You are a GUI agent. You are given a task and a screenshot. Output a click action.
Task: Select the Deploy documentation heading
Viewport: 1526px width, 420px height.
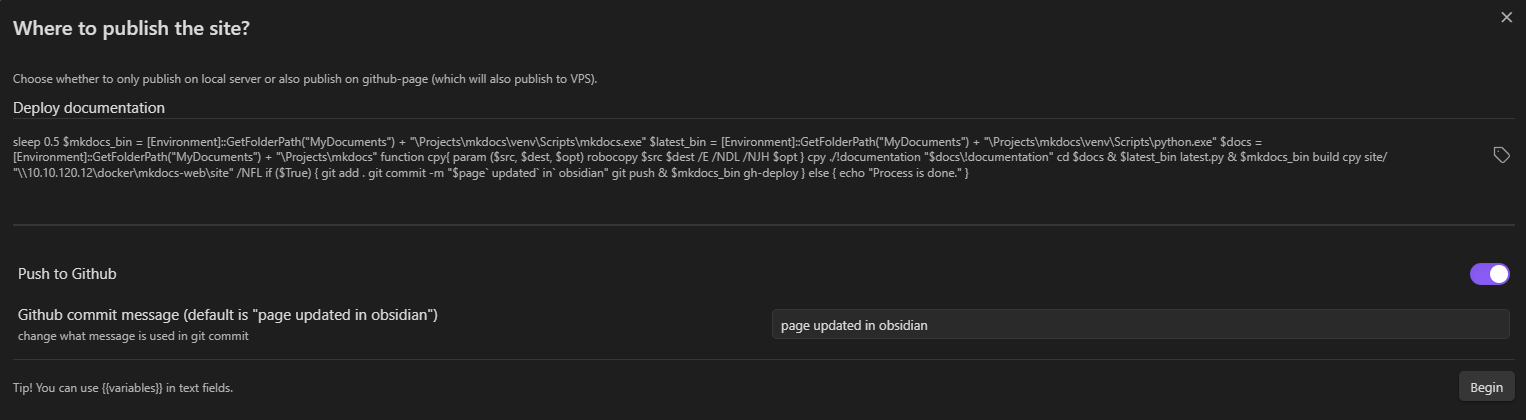tap(89, 108)
